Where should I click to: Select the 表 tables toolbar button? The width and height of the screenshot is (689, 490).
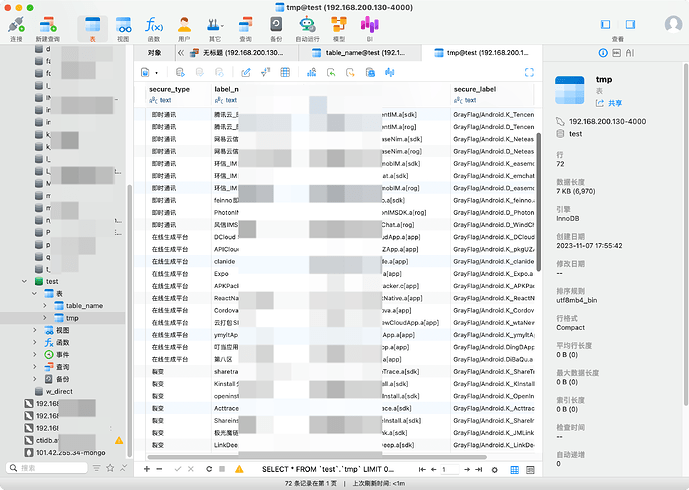pos(92,29)
